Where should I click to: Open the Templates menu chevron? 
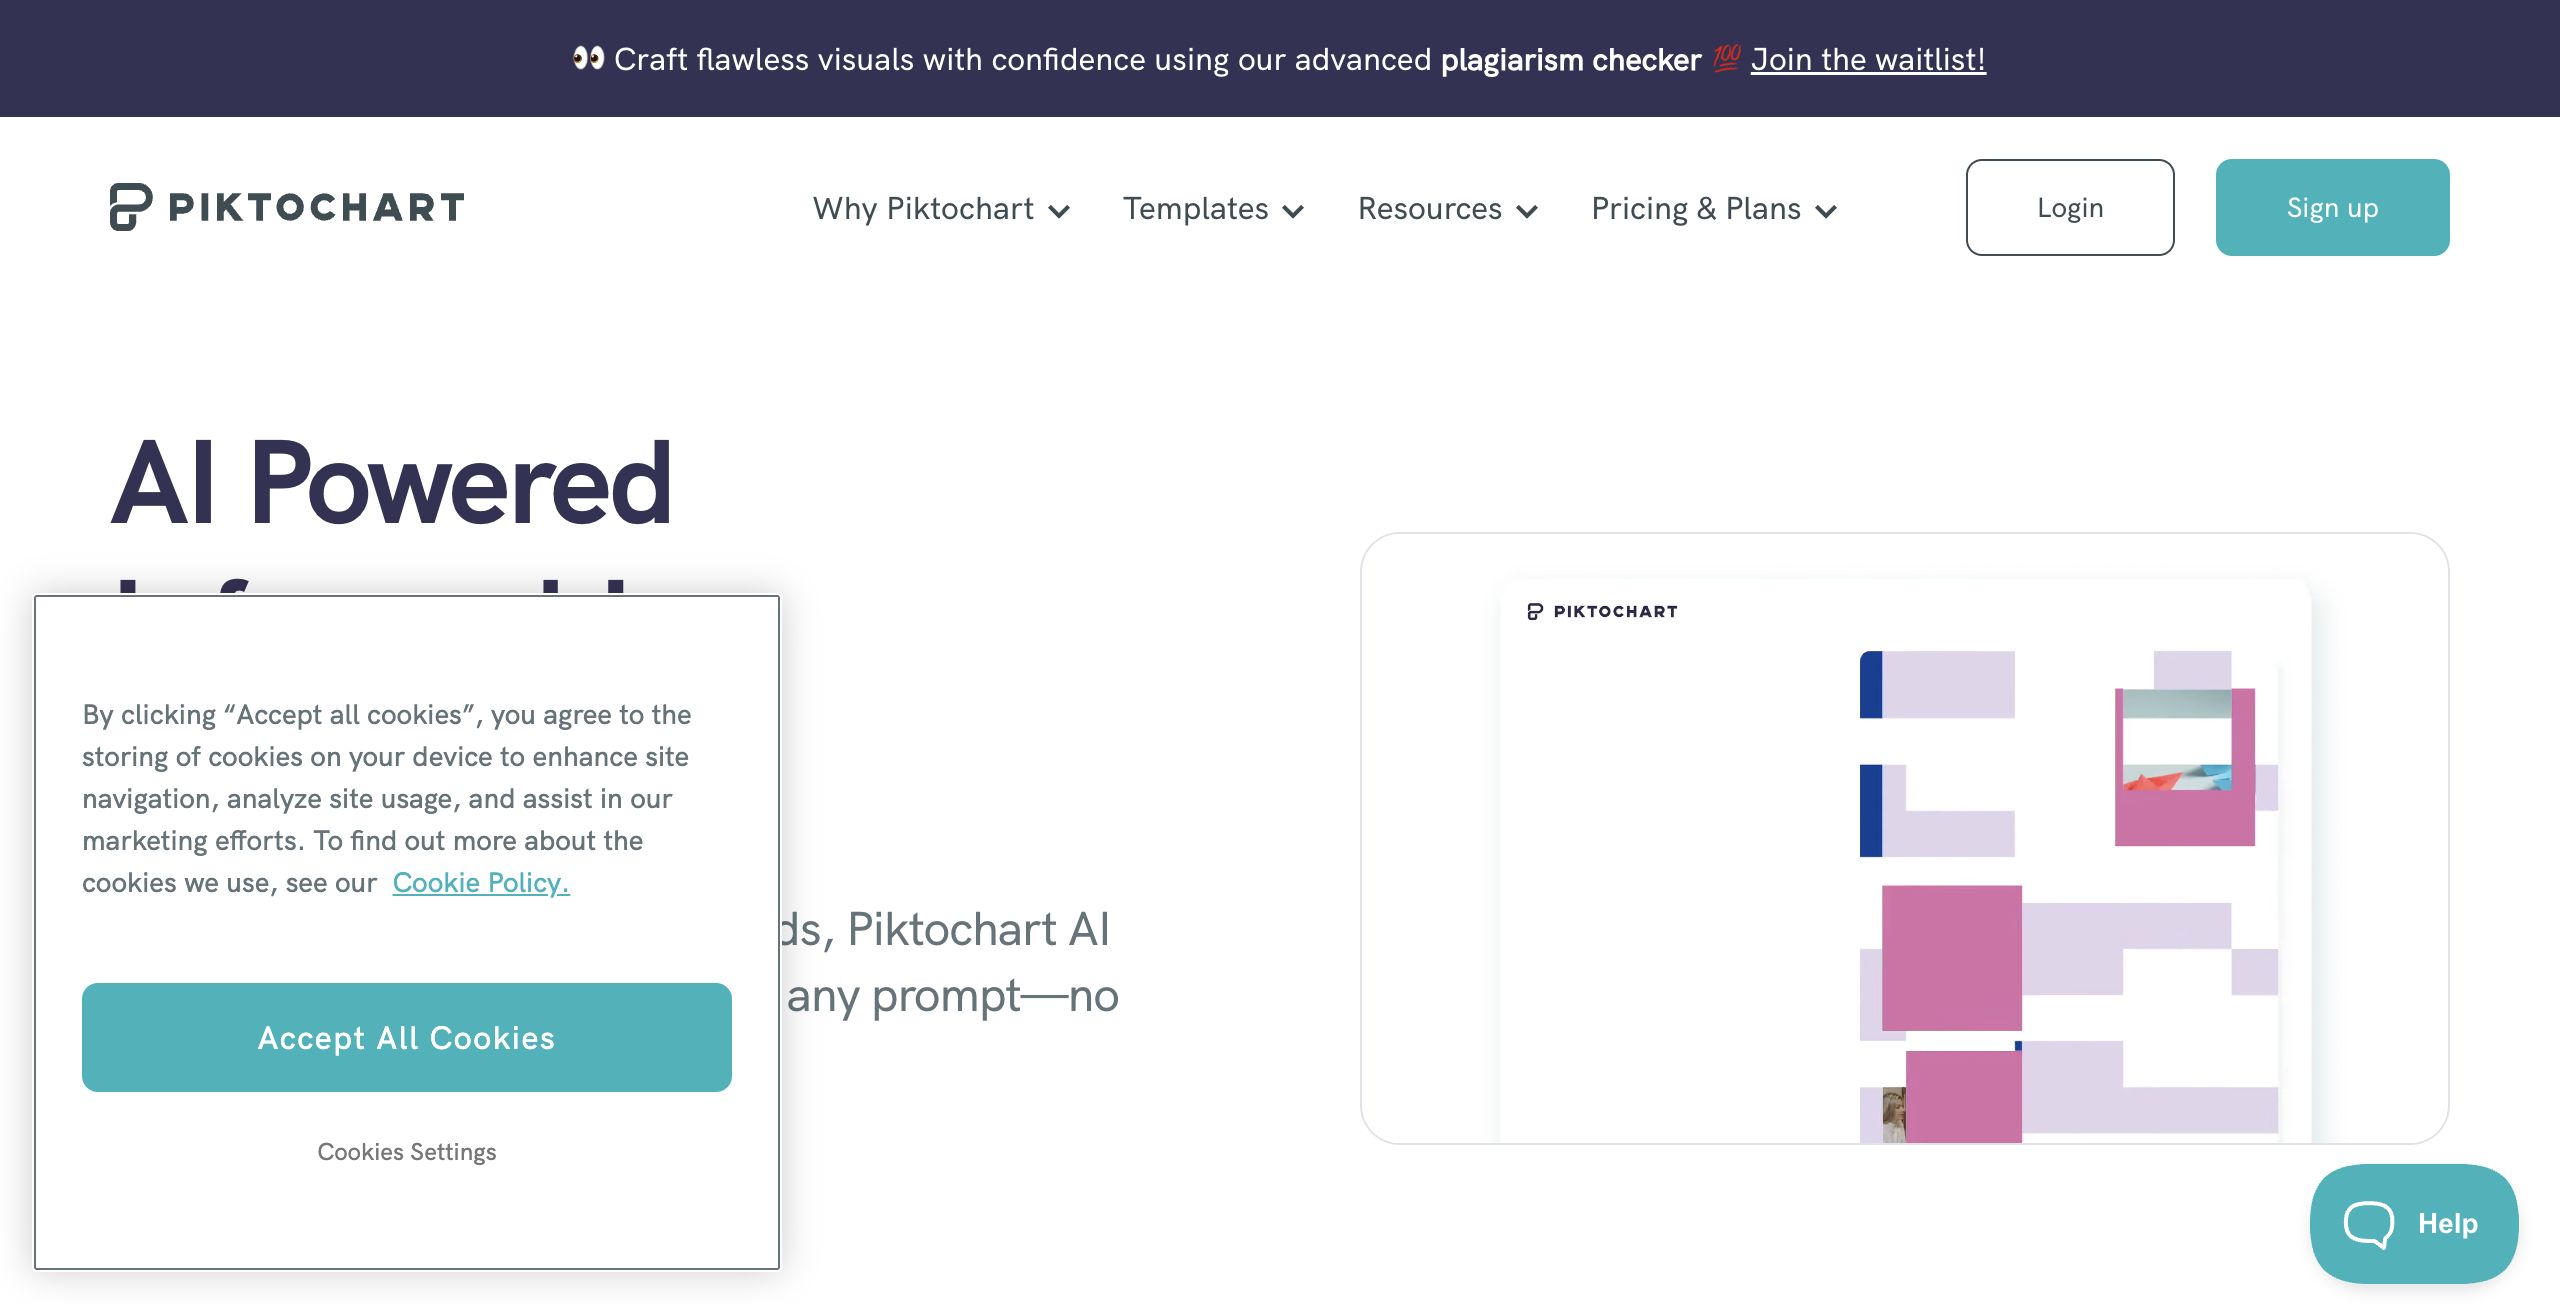(1295, 211)
